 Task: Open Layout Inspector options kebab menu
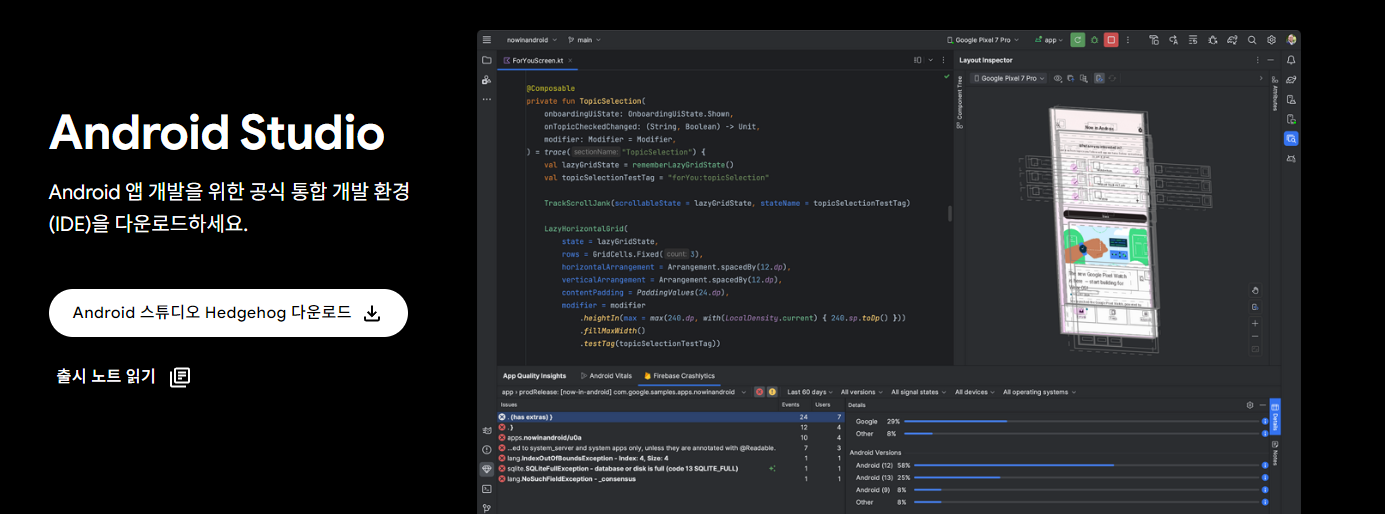point(1258,60)
